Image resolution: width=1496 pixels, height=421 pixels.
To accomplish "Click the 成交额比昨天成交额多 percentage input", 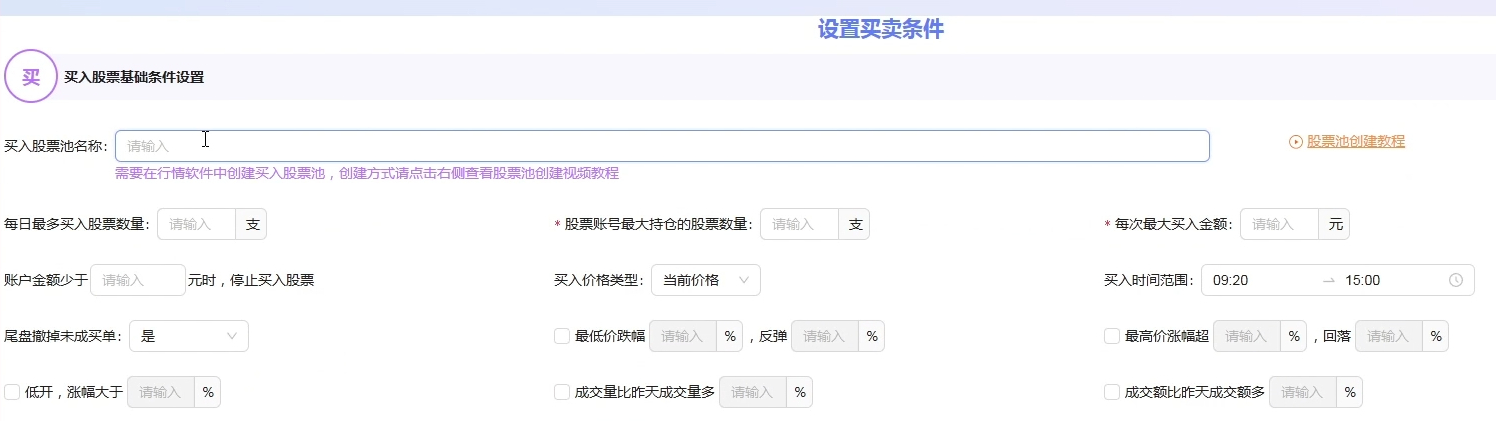I will pos(1303,392).
